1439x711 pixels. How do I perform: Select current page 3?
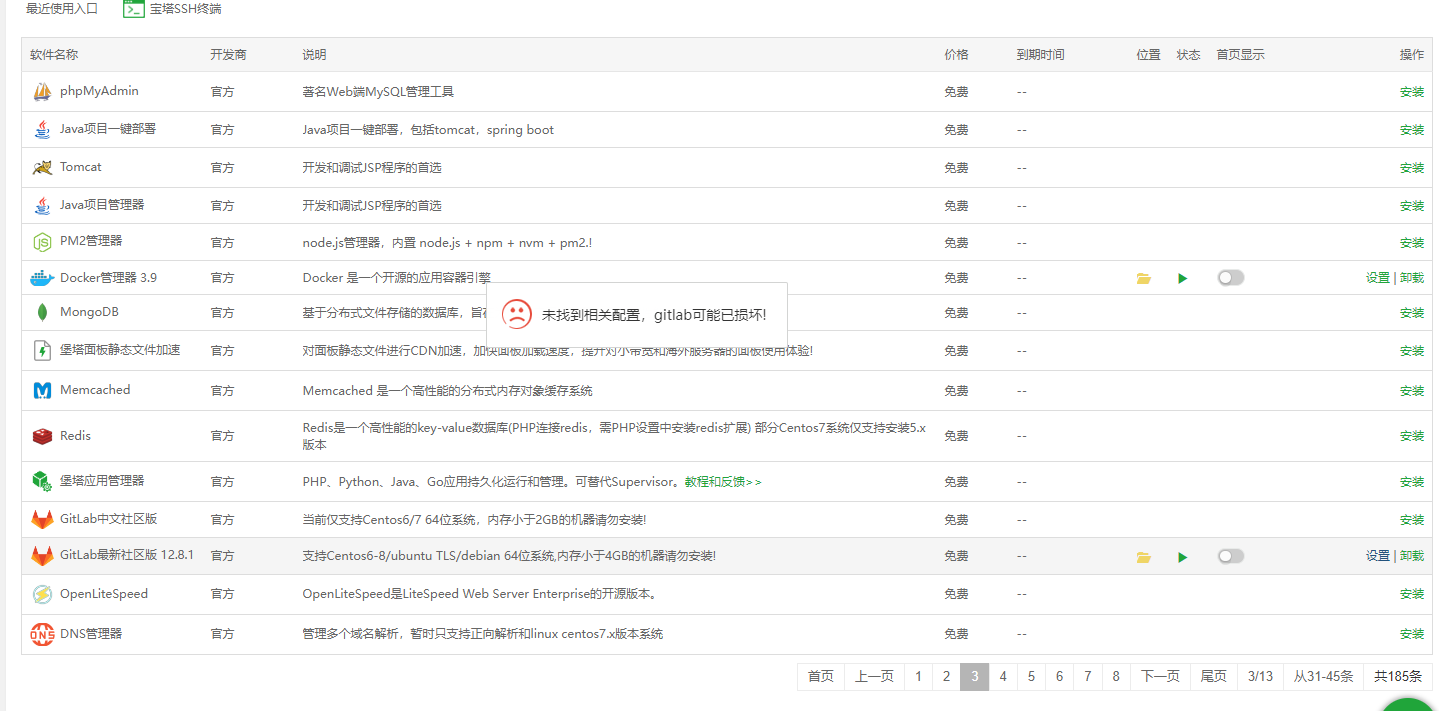(x=975, y=677)
